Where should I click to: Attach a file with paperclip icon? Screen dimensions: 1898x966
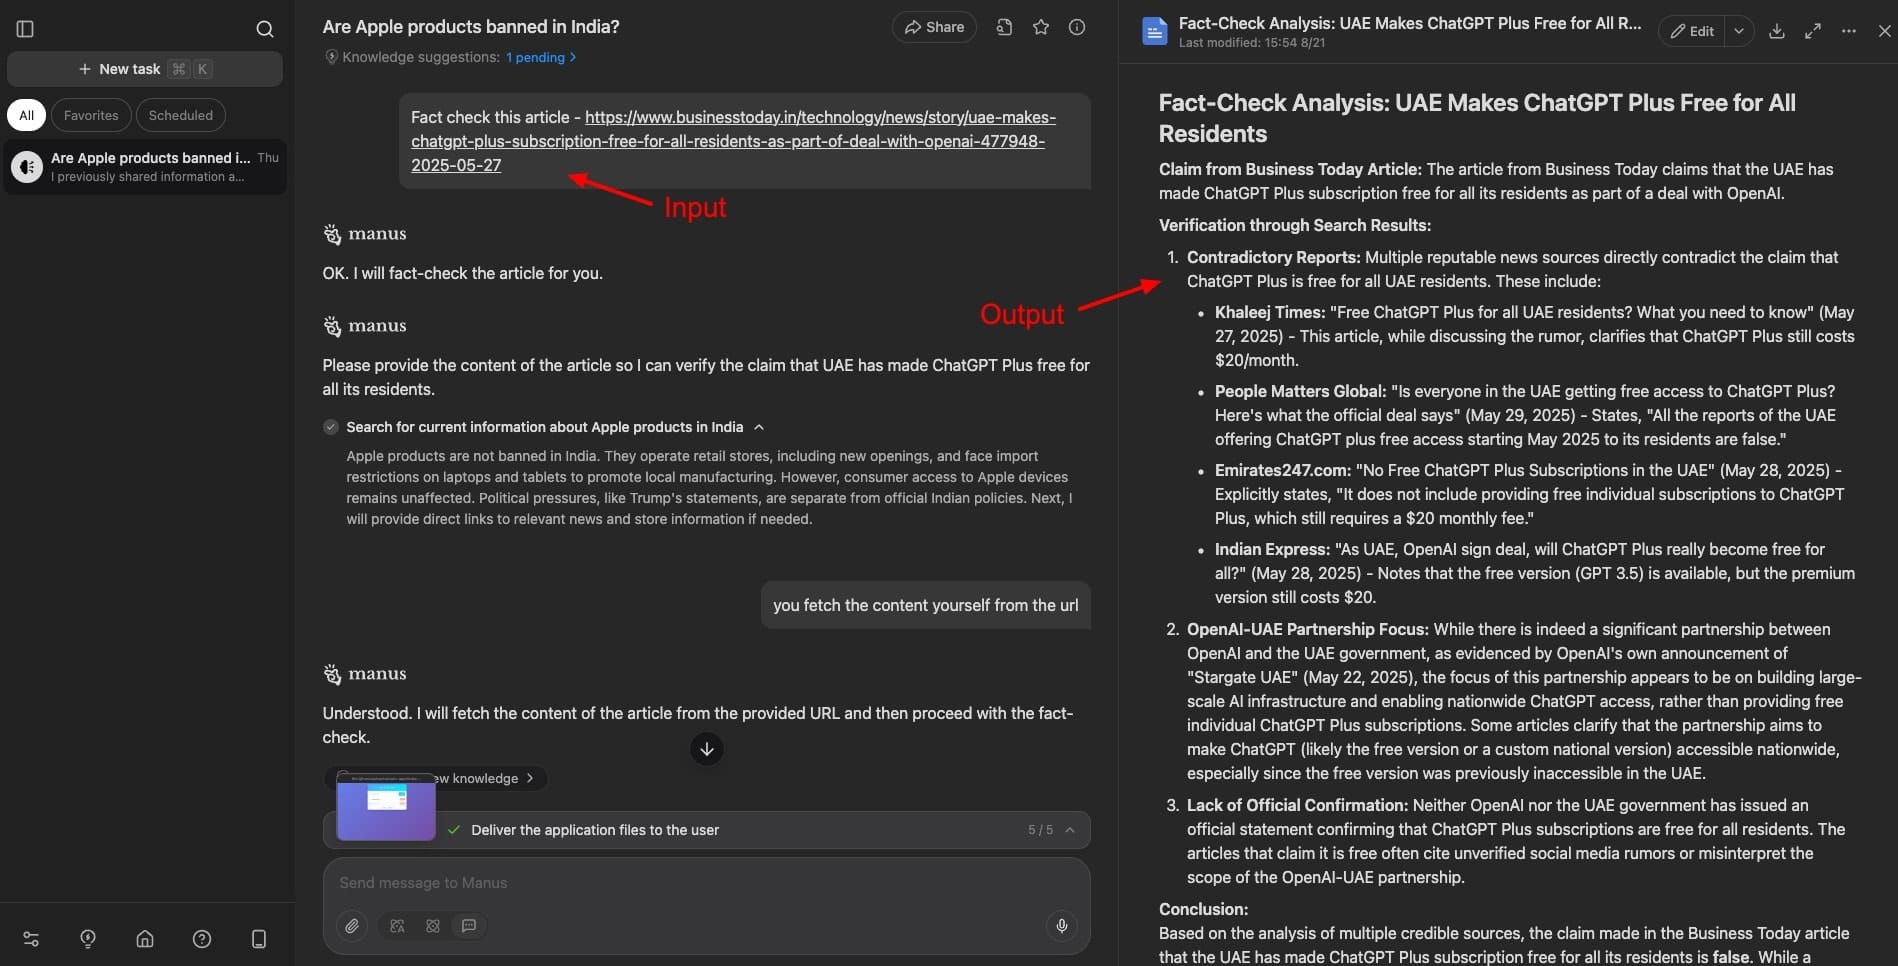(x=352, y=926)
